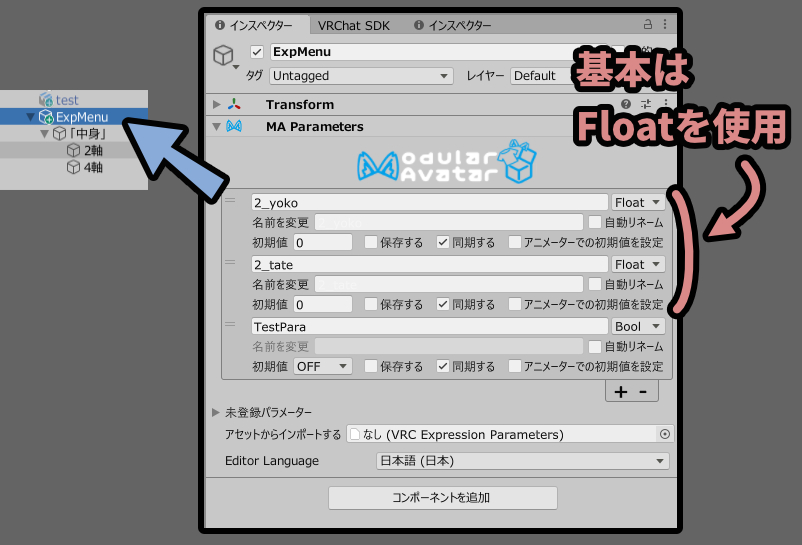Viewport: 802px width, 545px height.
Task: Click the lock icon on the inspector panel
Action: [x=648, y=24]
